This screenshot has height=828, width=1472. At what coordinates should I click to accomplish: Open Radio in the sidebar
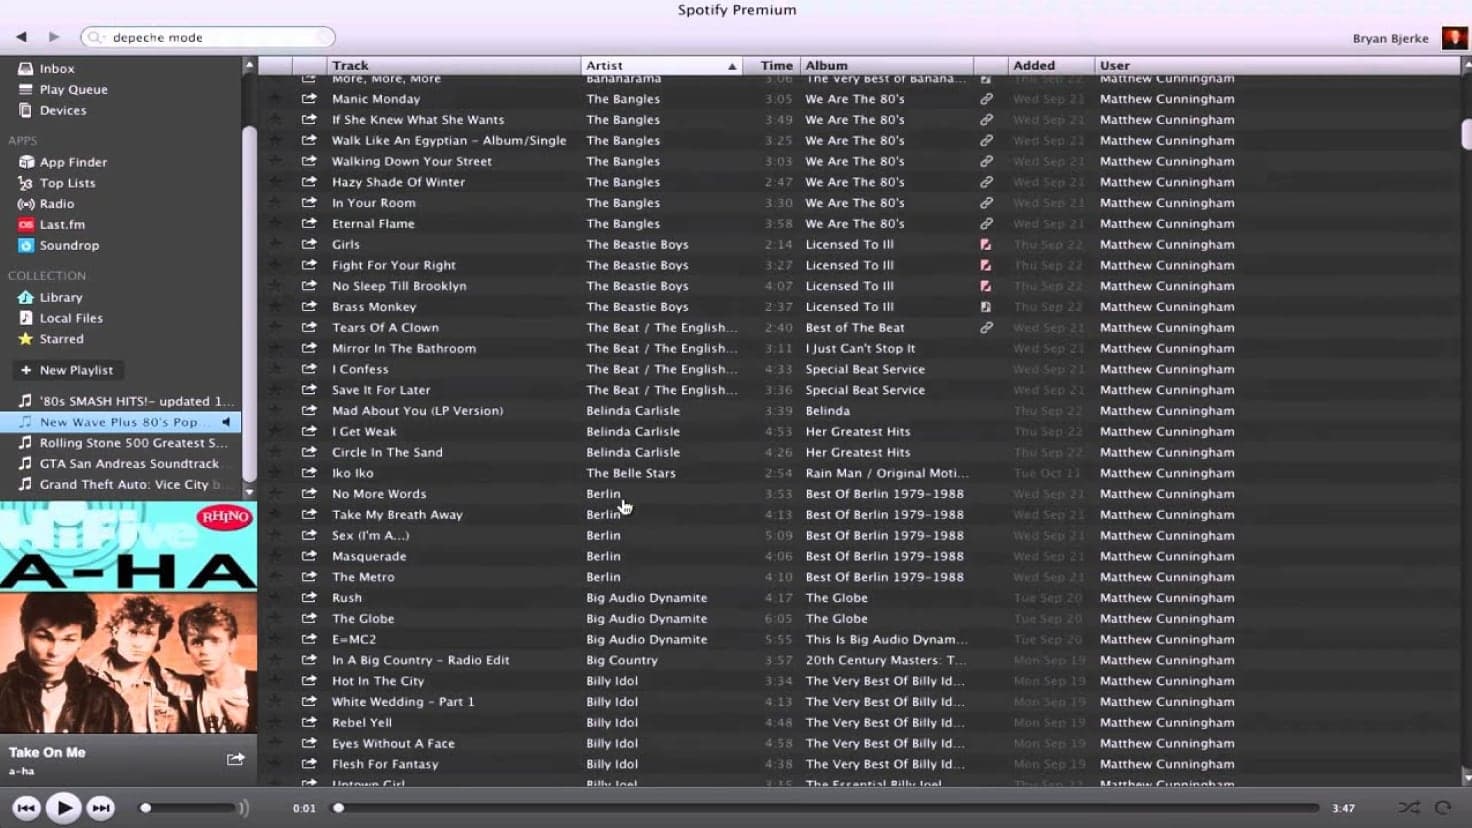click(57, 204)
